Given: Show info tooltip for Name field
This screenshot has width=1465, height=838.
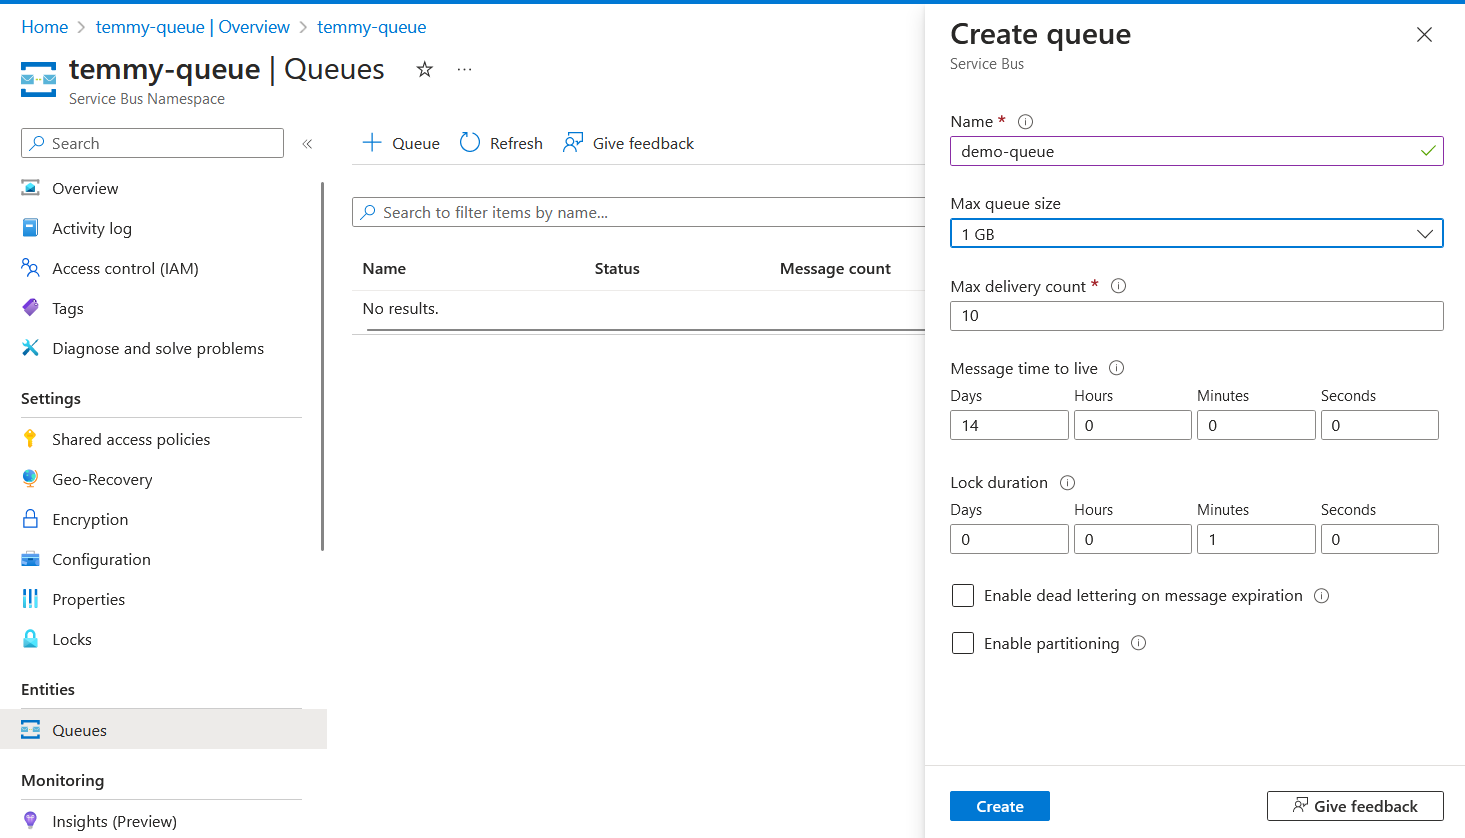Looking at the screenshot, I should (x=1025, y=122).
